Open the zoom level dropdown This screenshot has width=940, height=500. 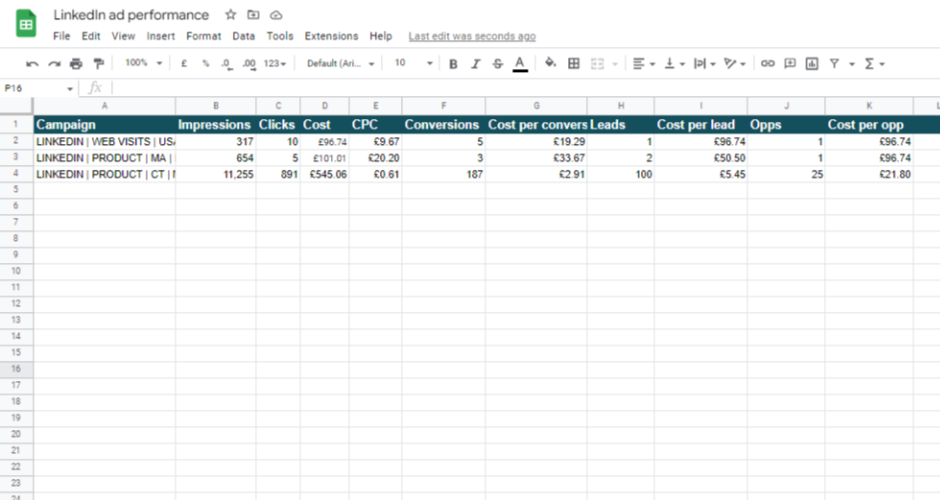144,63
